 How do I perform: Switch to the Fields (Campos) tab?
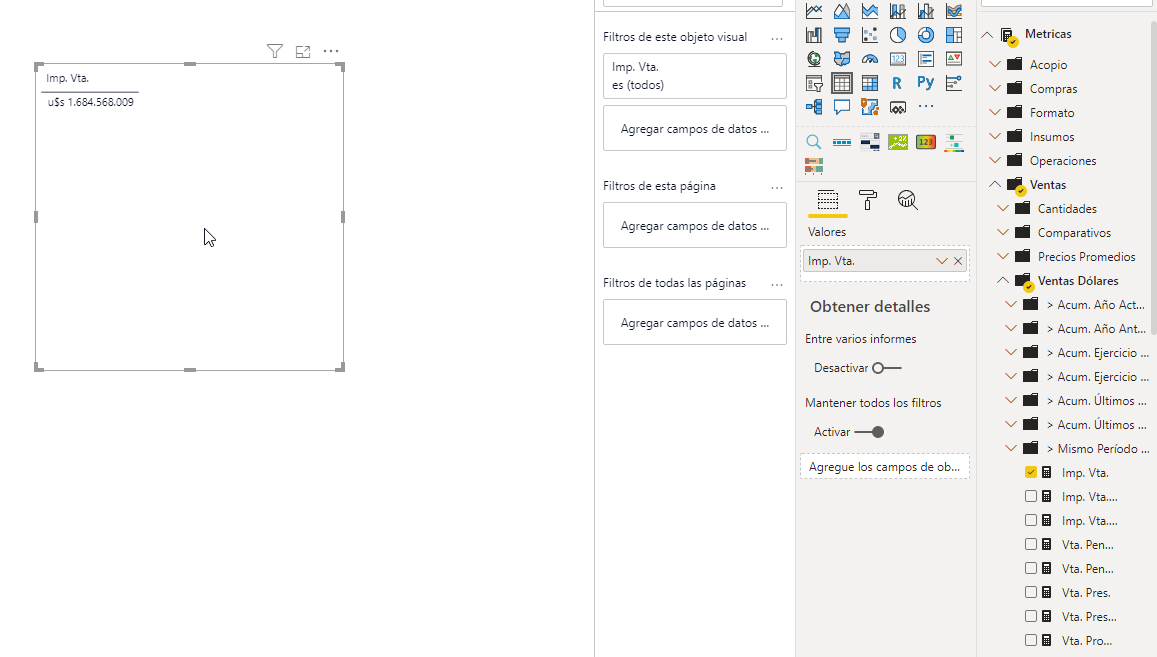828,200
